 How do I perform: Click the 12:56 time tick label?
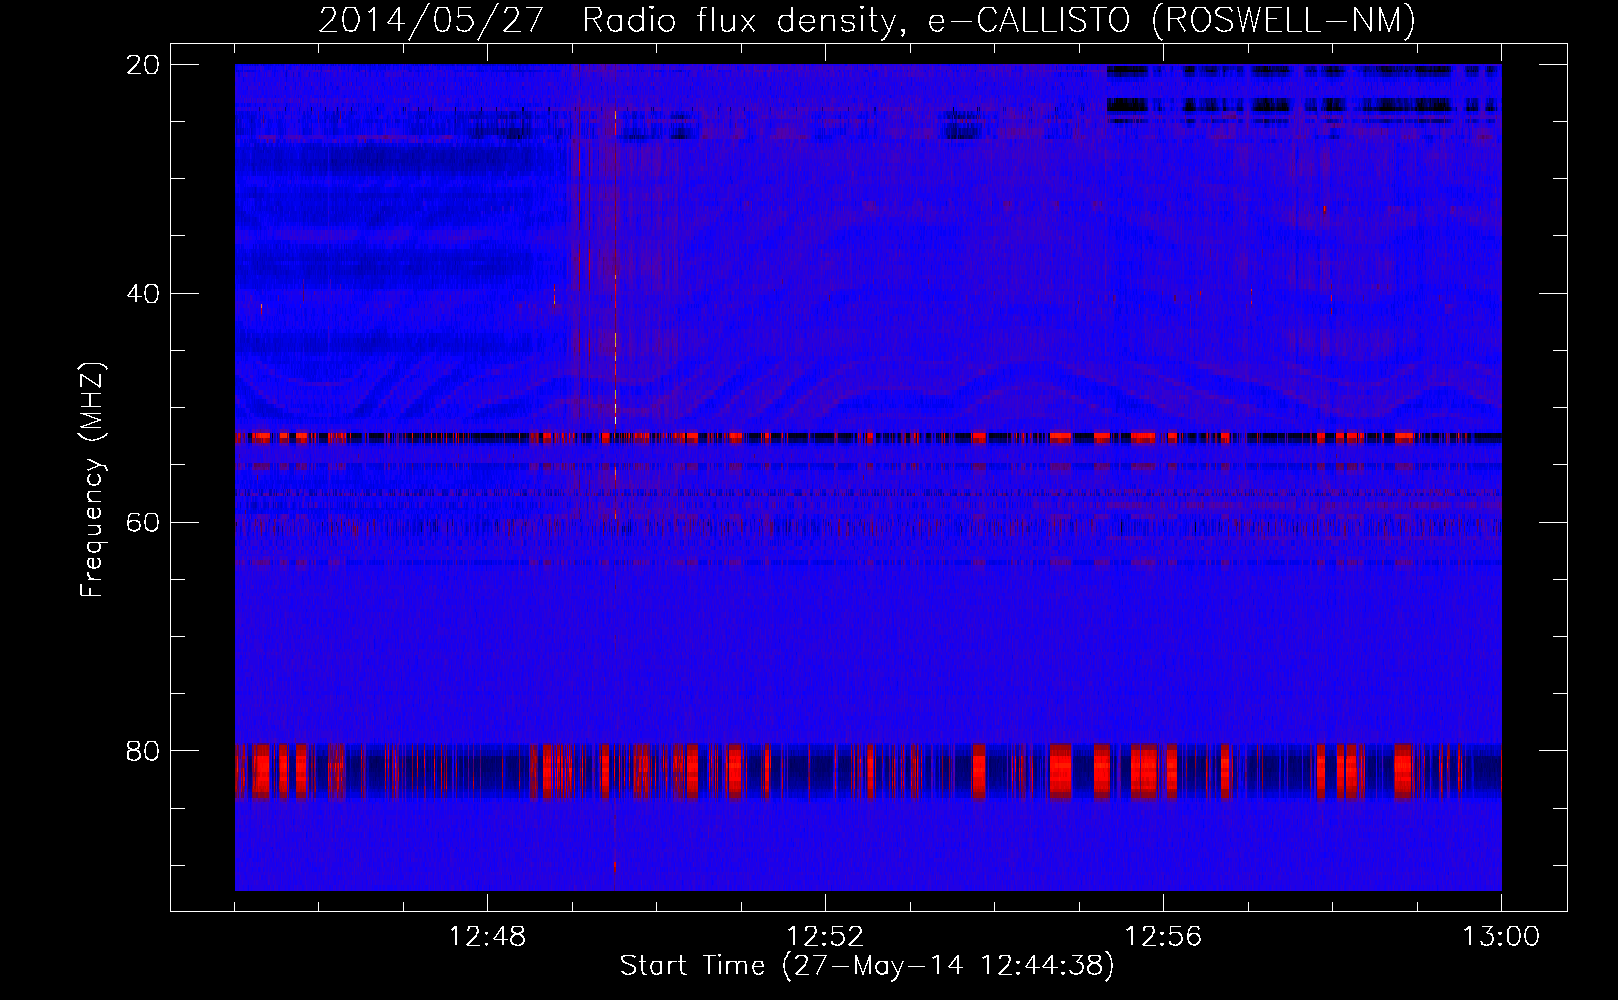point(1163,937)
